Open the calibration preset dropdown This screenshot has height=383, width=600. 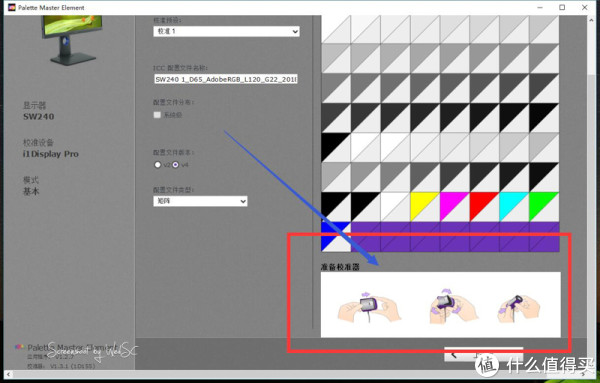point(226,31)
